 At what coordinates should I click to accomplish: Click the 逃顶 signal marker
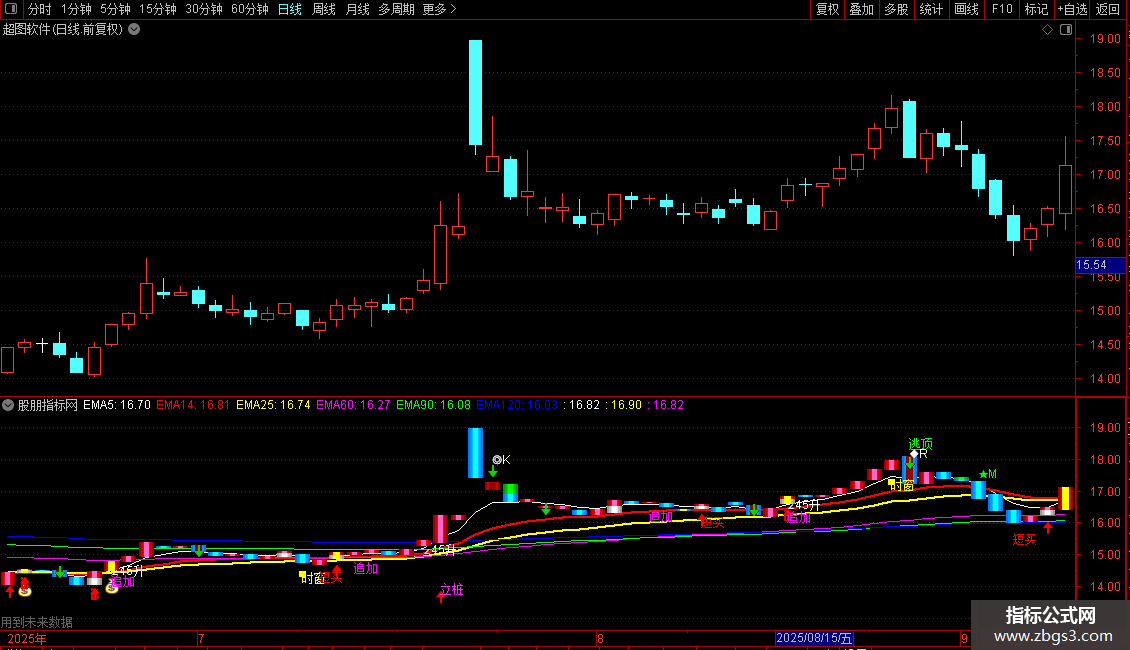[x=920, y=444]
